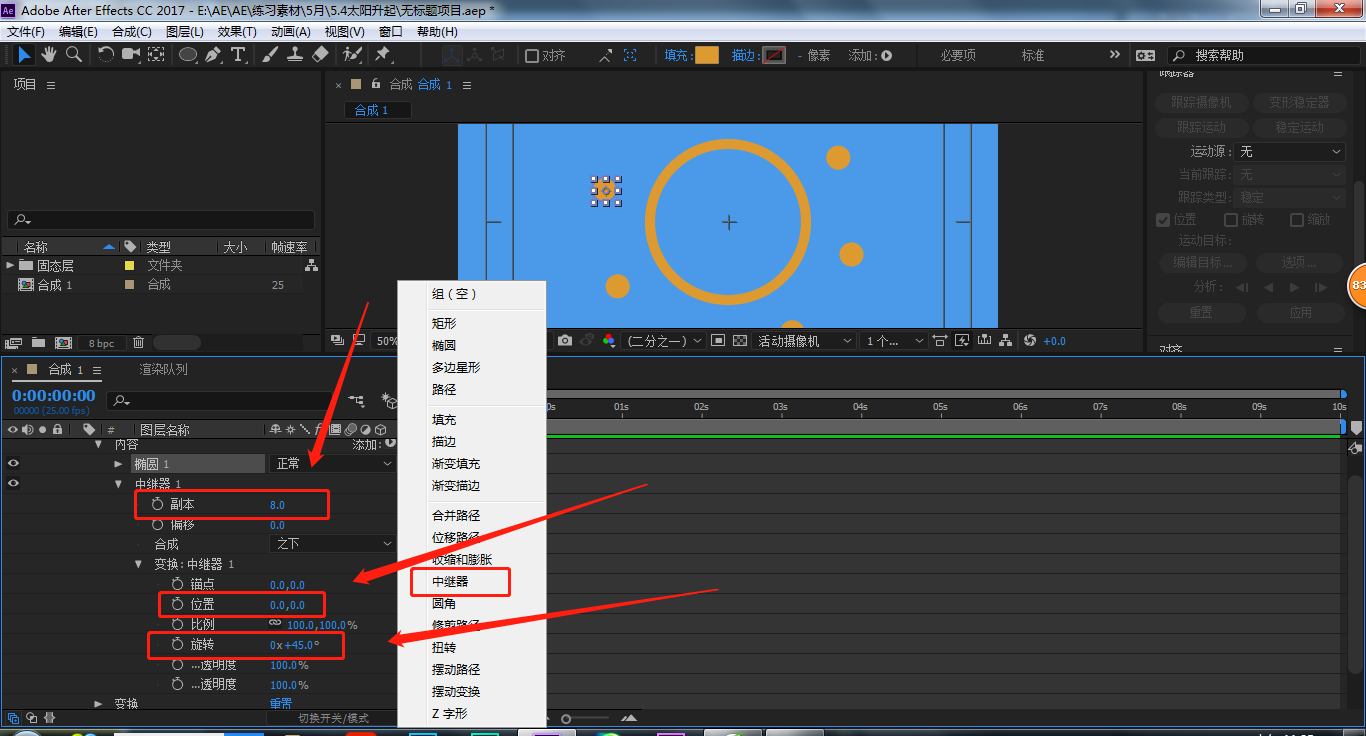Open the 图层(L) menu
Screen dimensions: 1366x736
pos(184,32)
